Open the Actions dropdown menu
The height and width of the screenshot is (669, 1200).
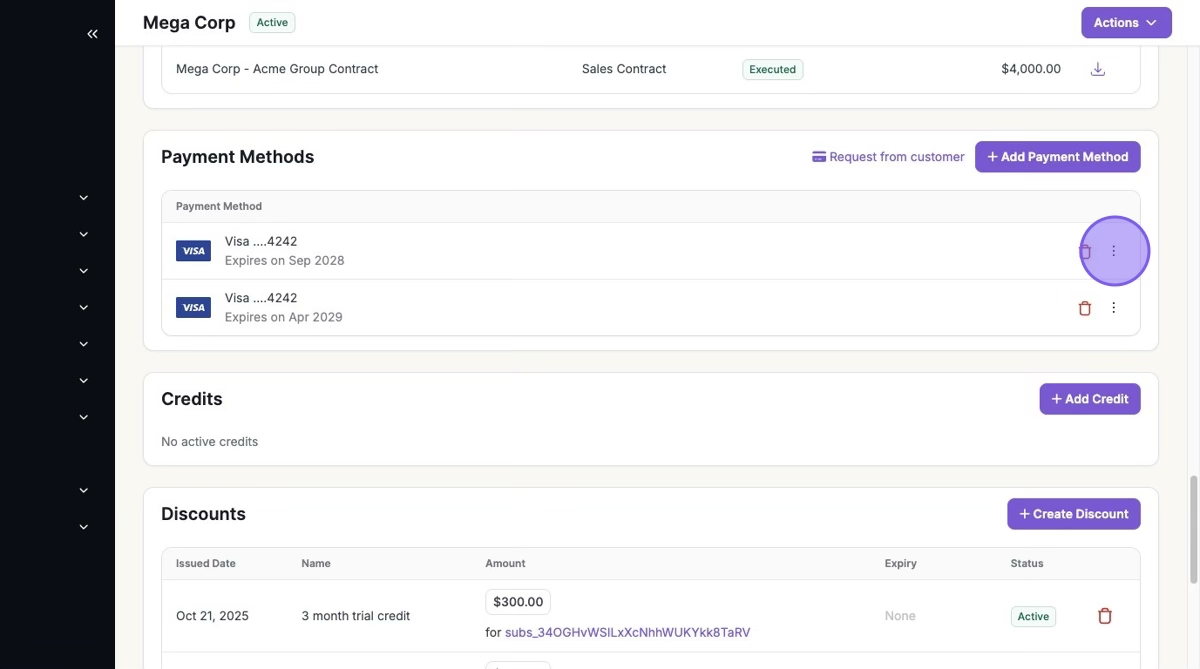pyautogui.click(x=1126, y=23)
